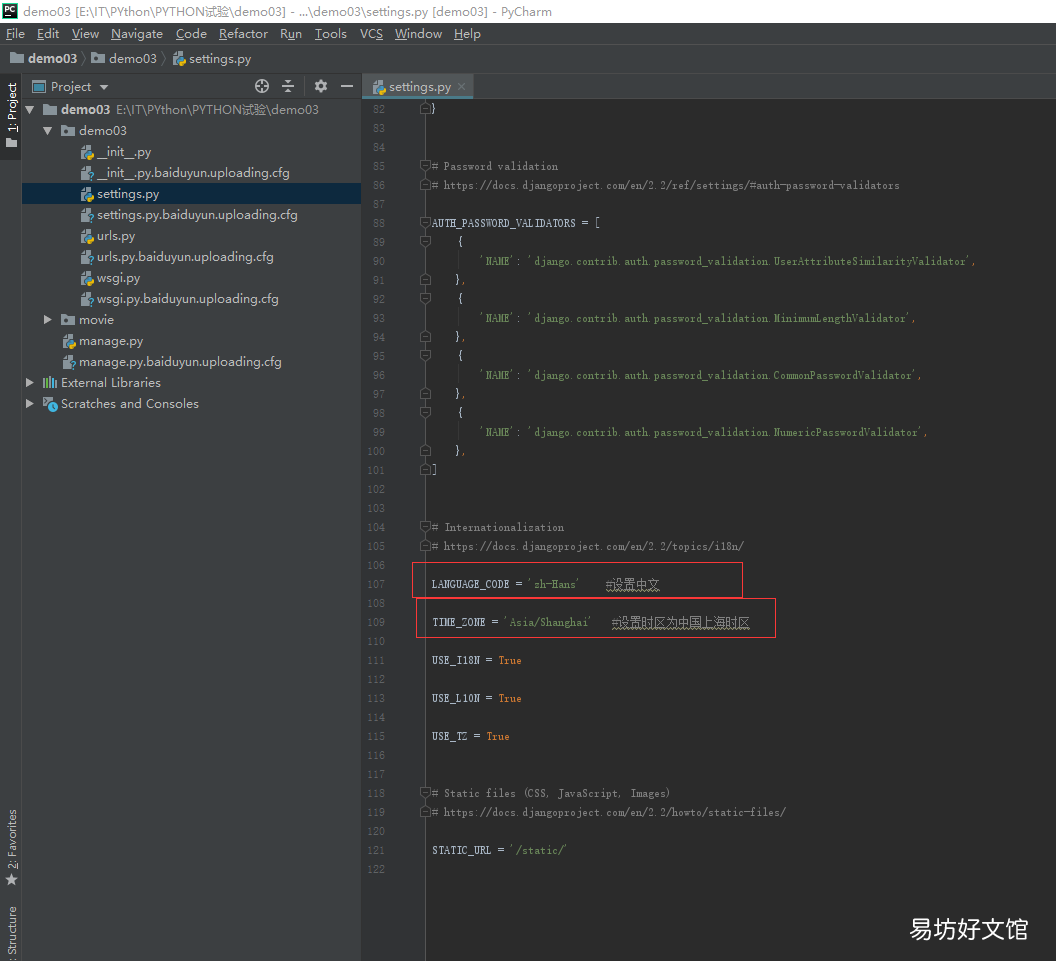Image resolution: width=1056 pixels, height=961 pixels.
Task: Click the static-files docs URL comment
Action: point(609,812)
